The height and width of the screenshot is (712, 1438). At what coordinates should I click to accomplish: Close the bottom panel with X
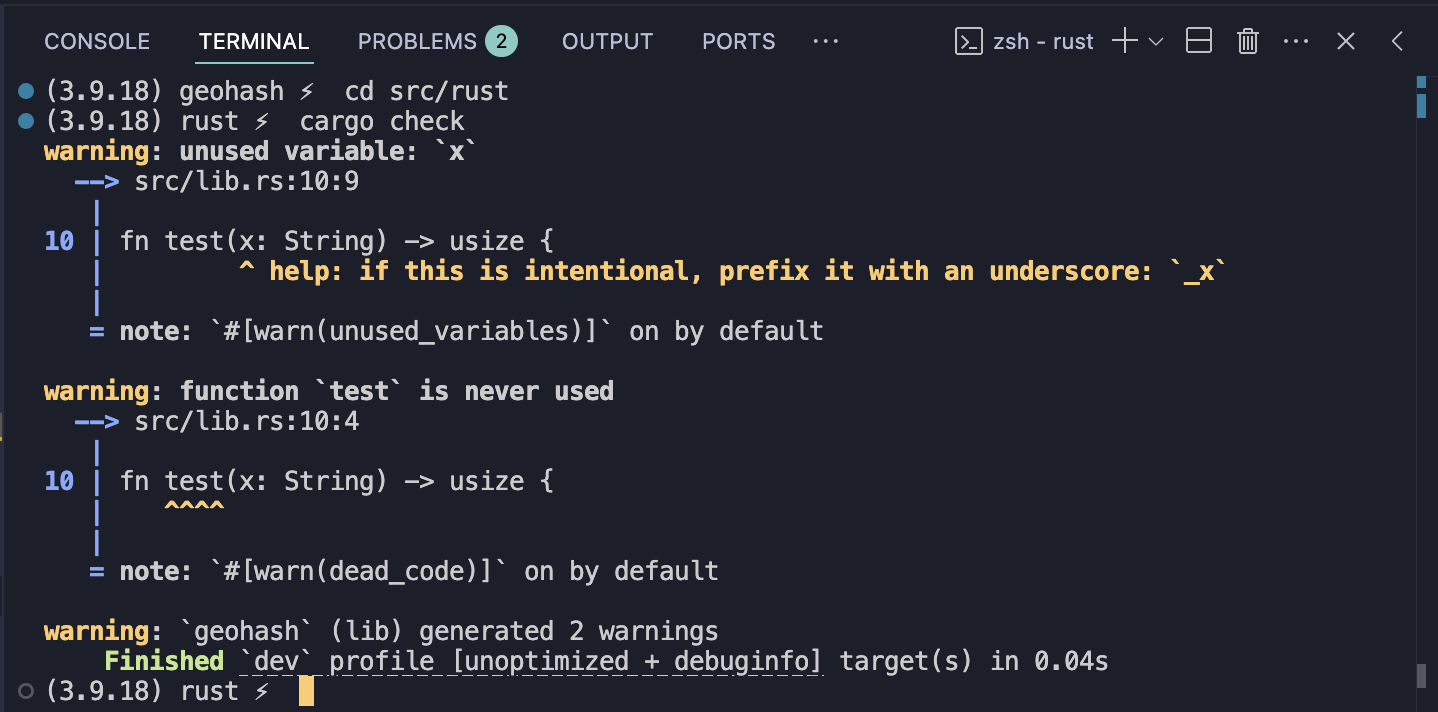coord(1346,41)
